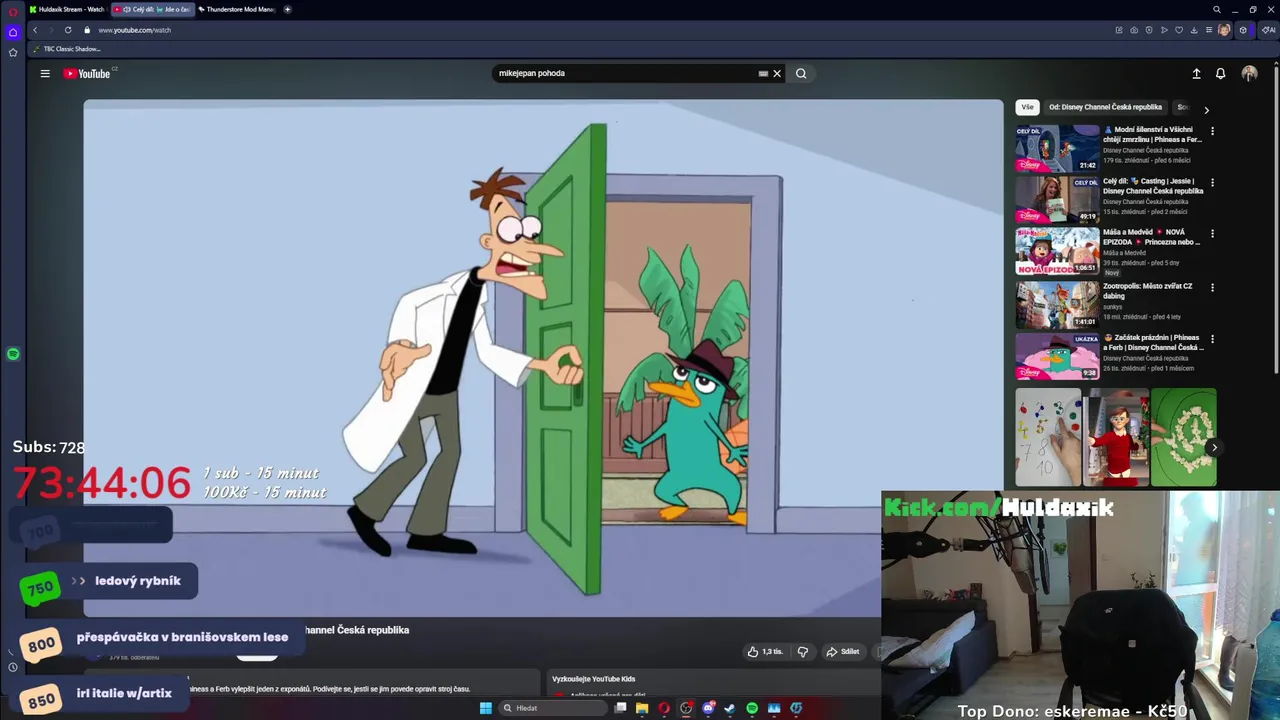Clear the search text with X

click(777, 73)
